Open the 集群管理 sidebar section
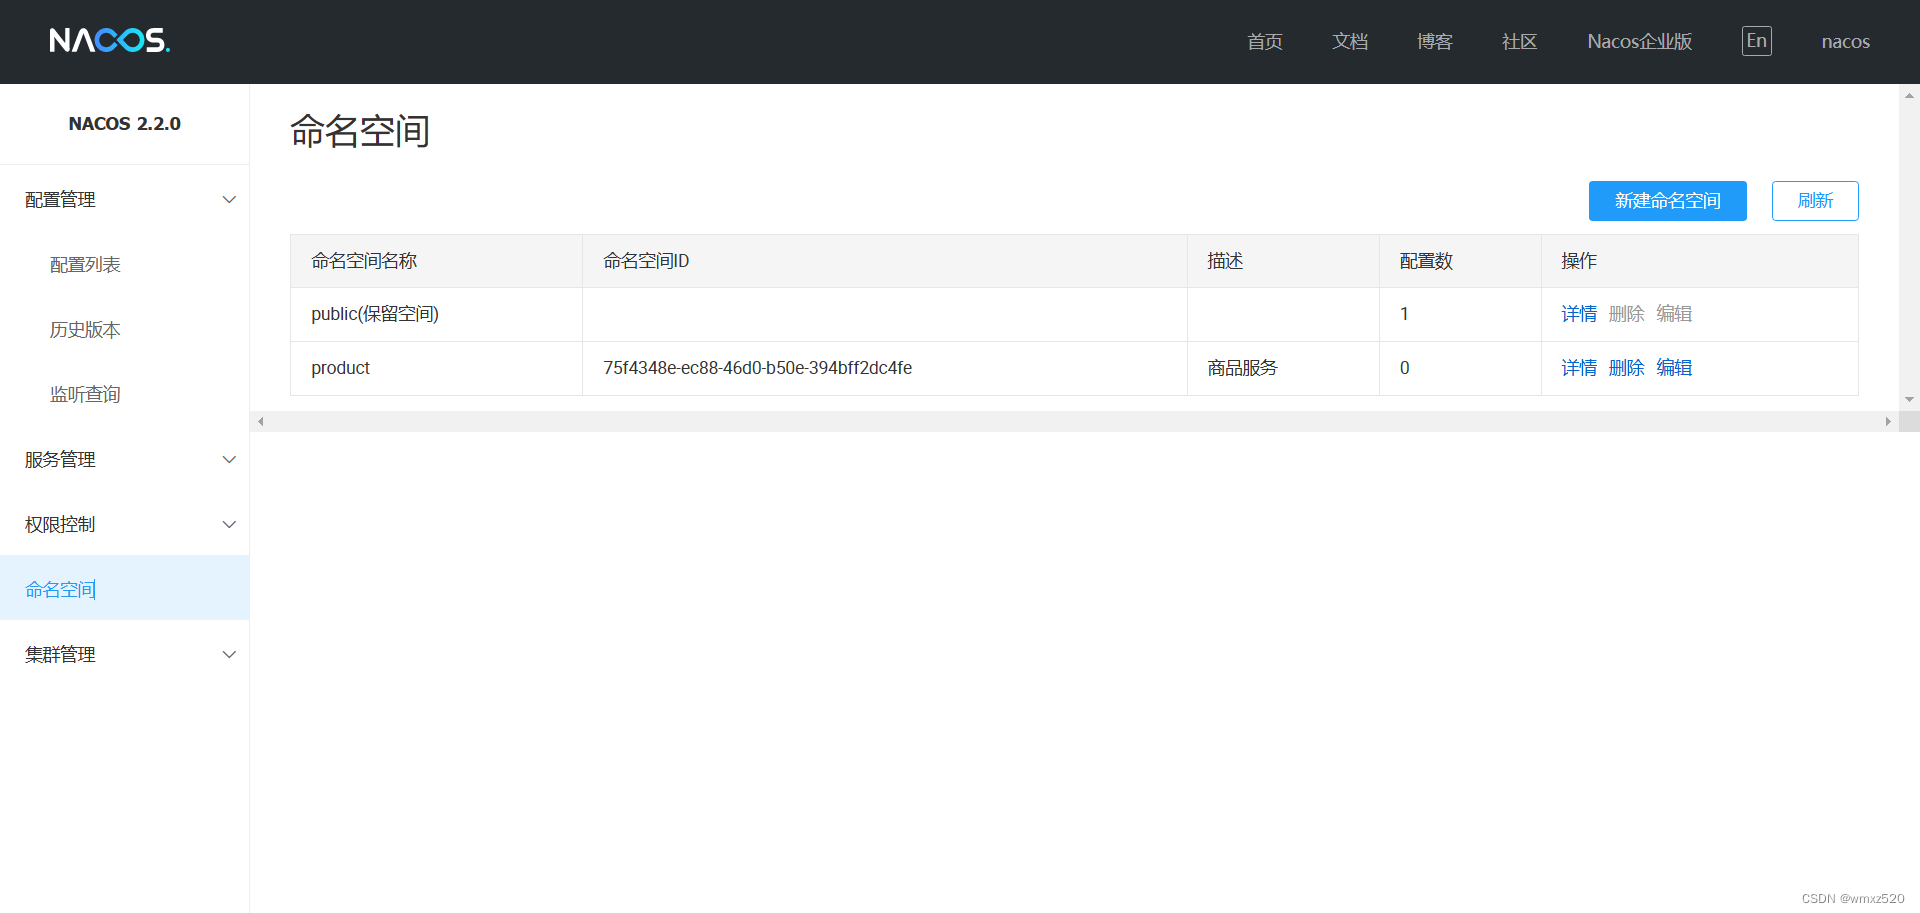1920x913 pixels. point(124,655)
